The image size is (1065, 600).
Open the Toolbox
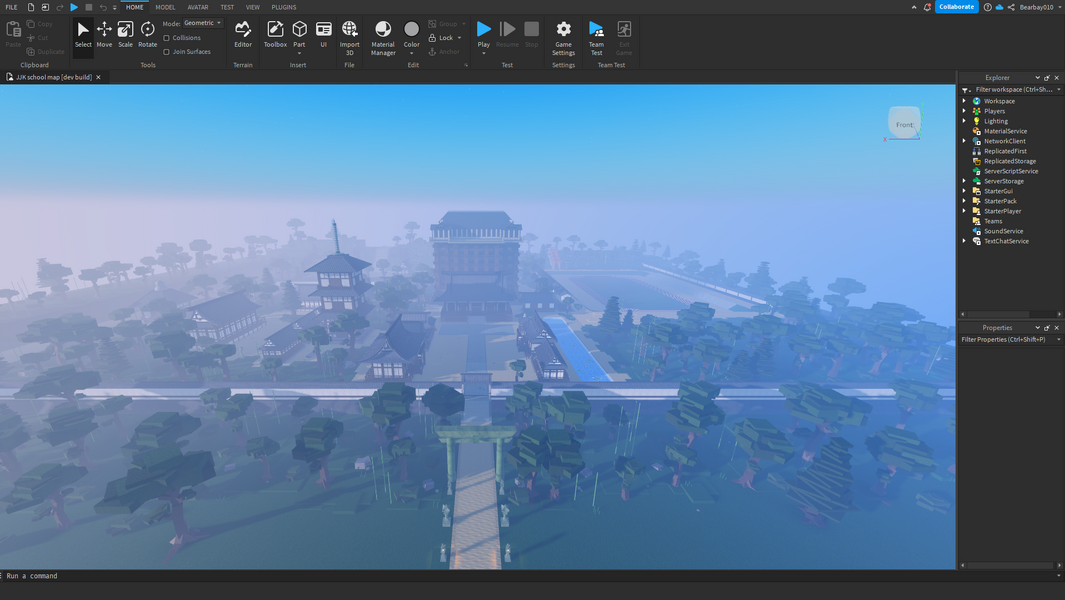(x=275, y=35)
